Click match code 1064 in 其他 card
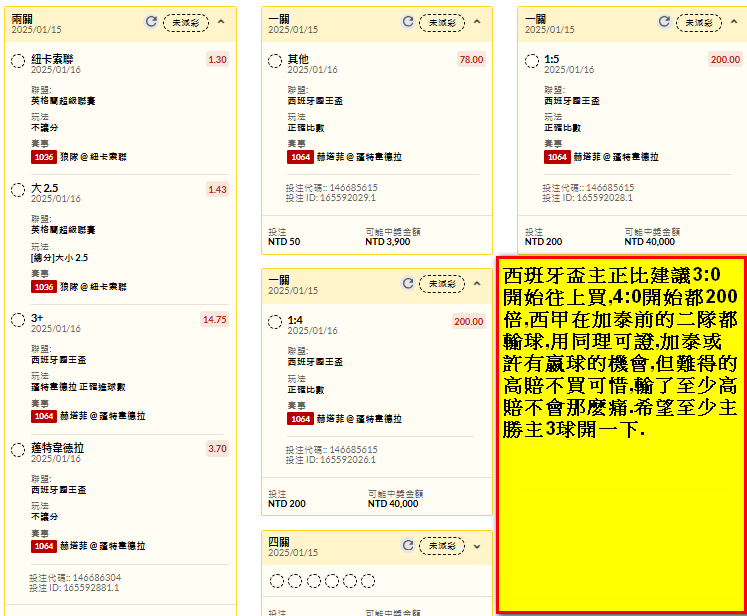This screenshot has height=616, width=747. [300, 157]
